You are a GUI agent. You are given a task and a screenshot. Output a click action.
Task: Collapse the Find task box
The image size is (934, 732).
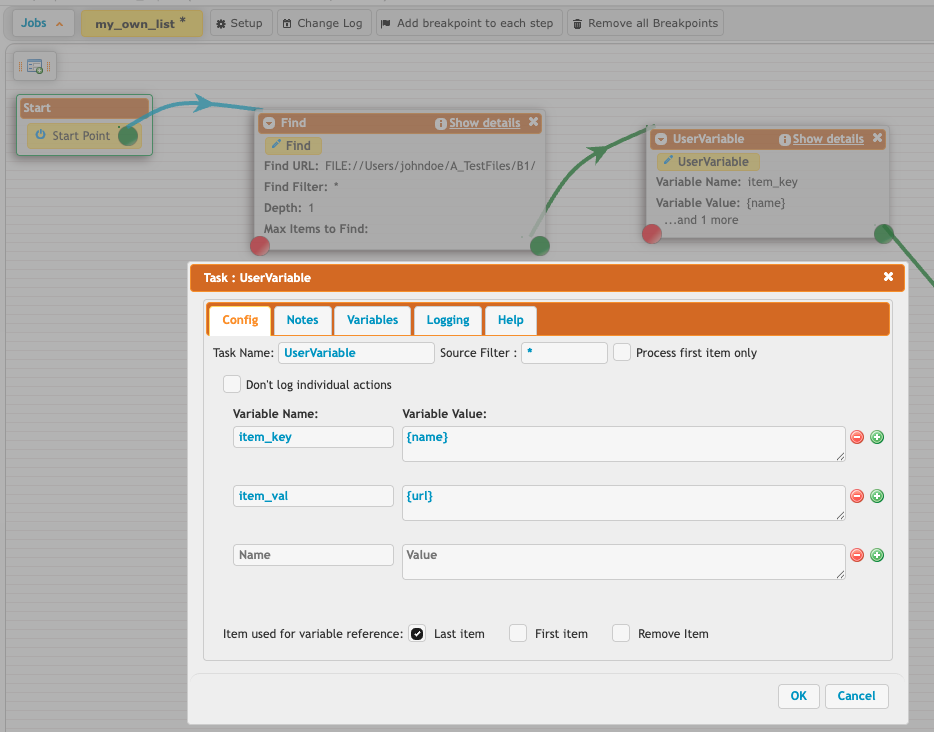tap(268, 123)
